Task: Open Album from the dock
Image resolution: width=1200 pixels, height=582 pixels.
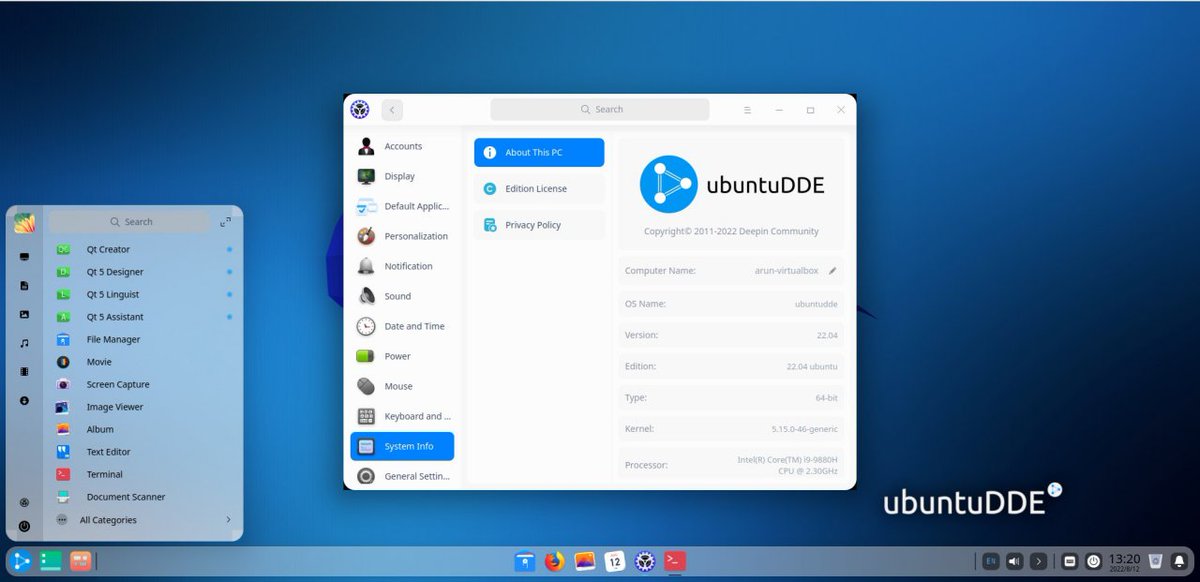Action: [585, 561]
